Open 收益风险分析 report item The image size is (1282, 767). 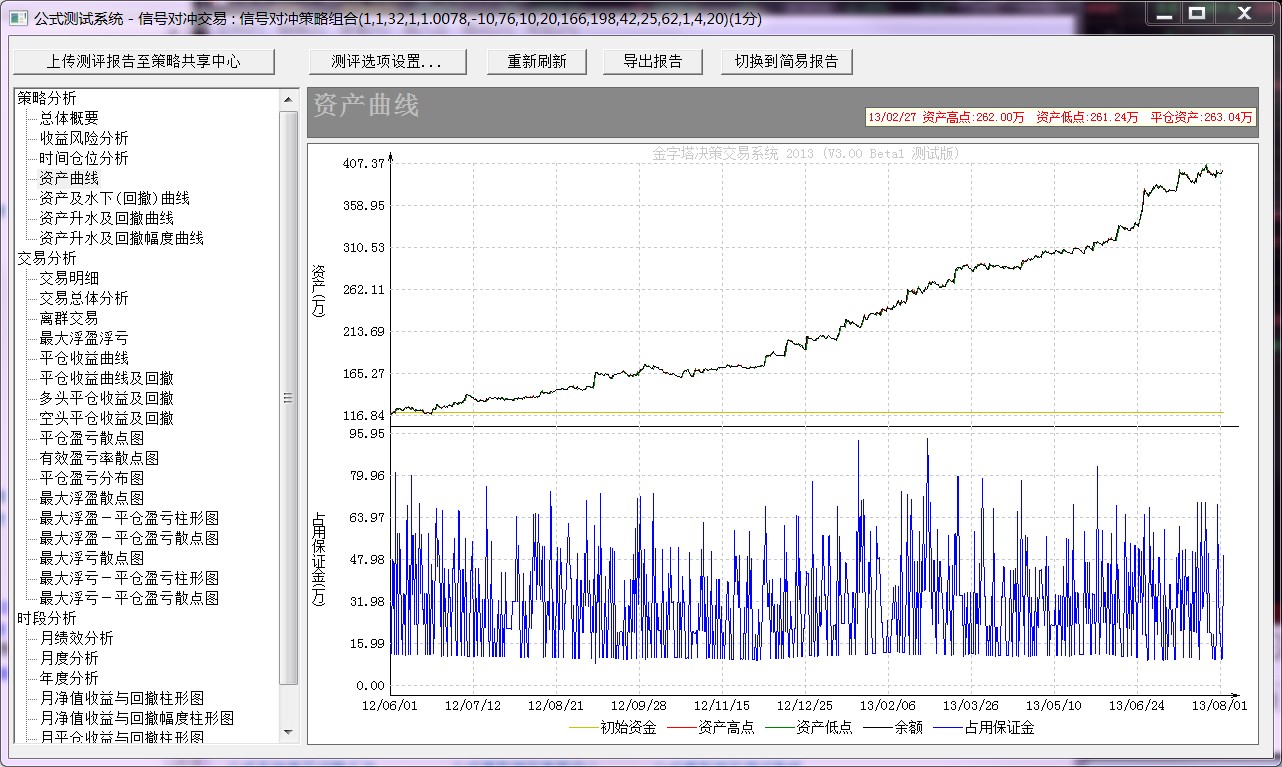point(84,138)
